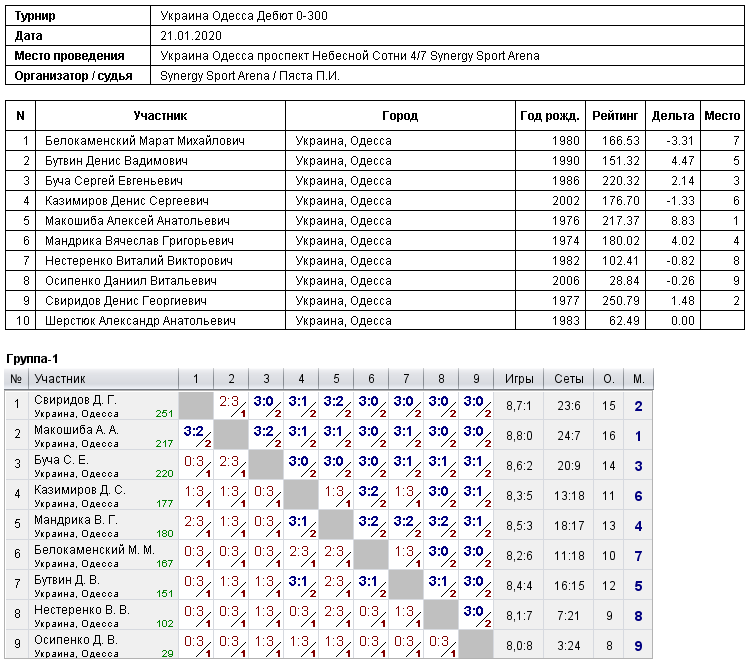Click games value 8,4:4 in Бутвин row
Image resolution: width=750 pixels, height=664 pixels.
click(519, 586)
